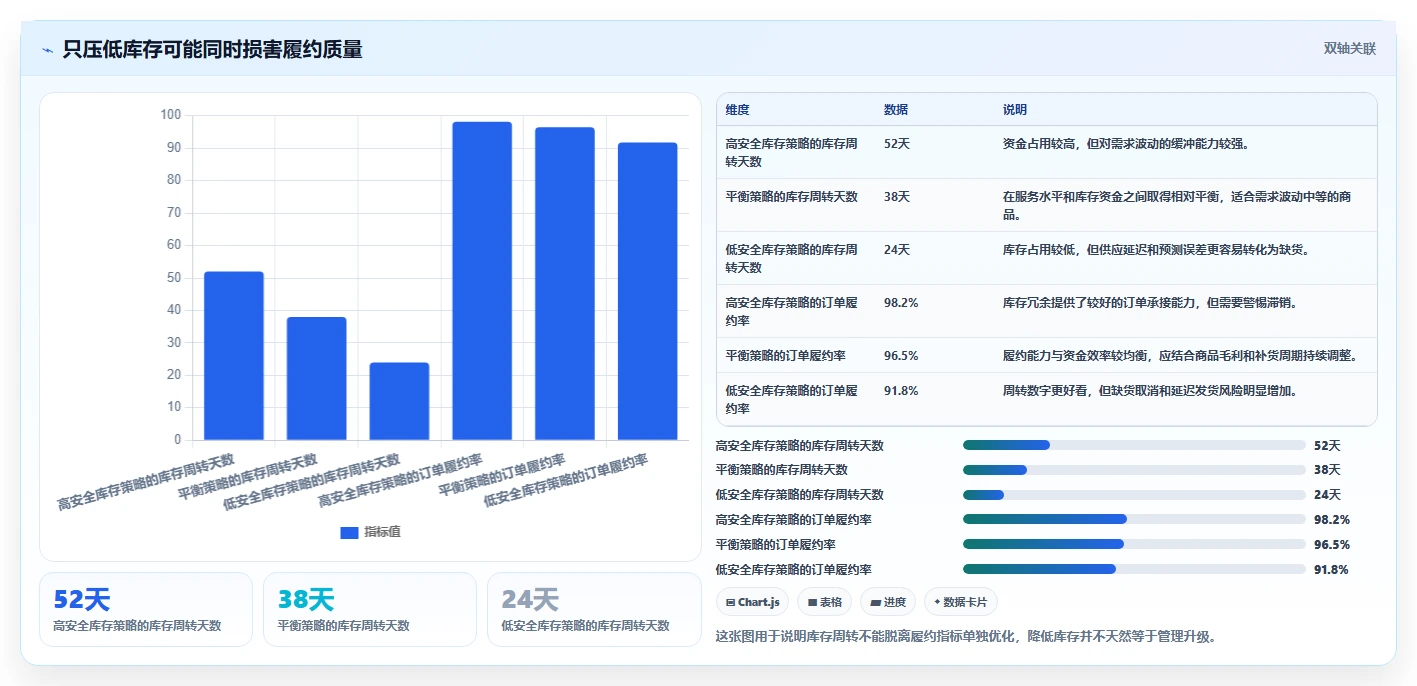Select the Chart.js chip
This screenshot has width=1417, height=686.
pyautogui.click(x=753, y=602)
